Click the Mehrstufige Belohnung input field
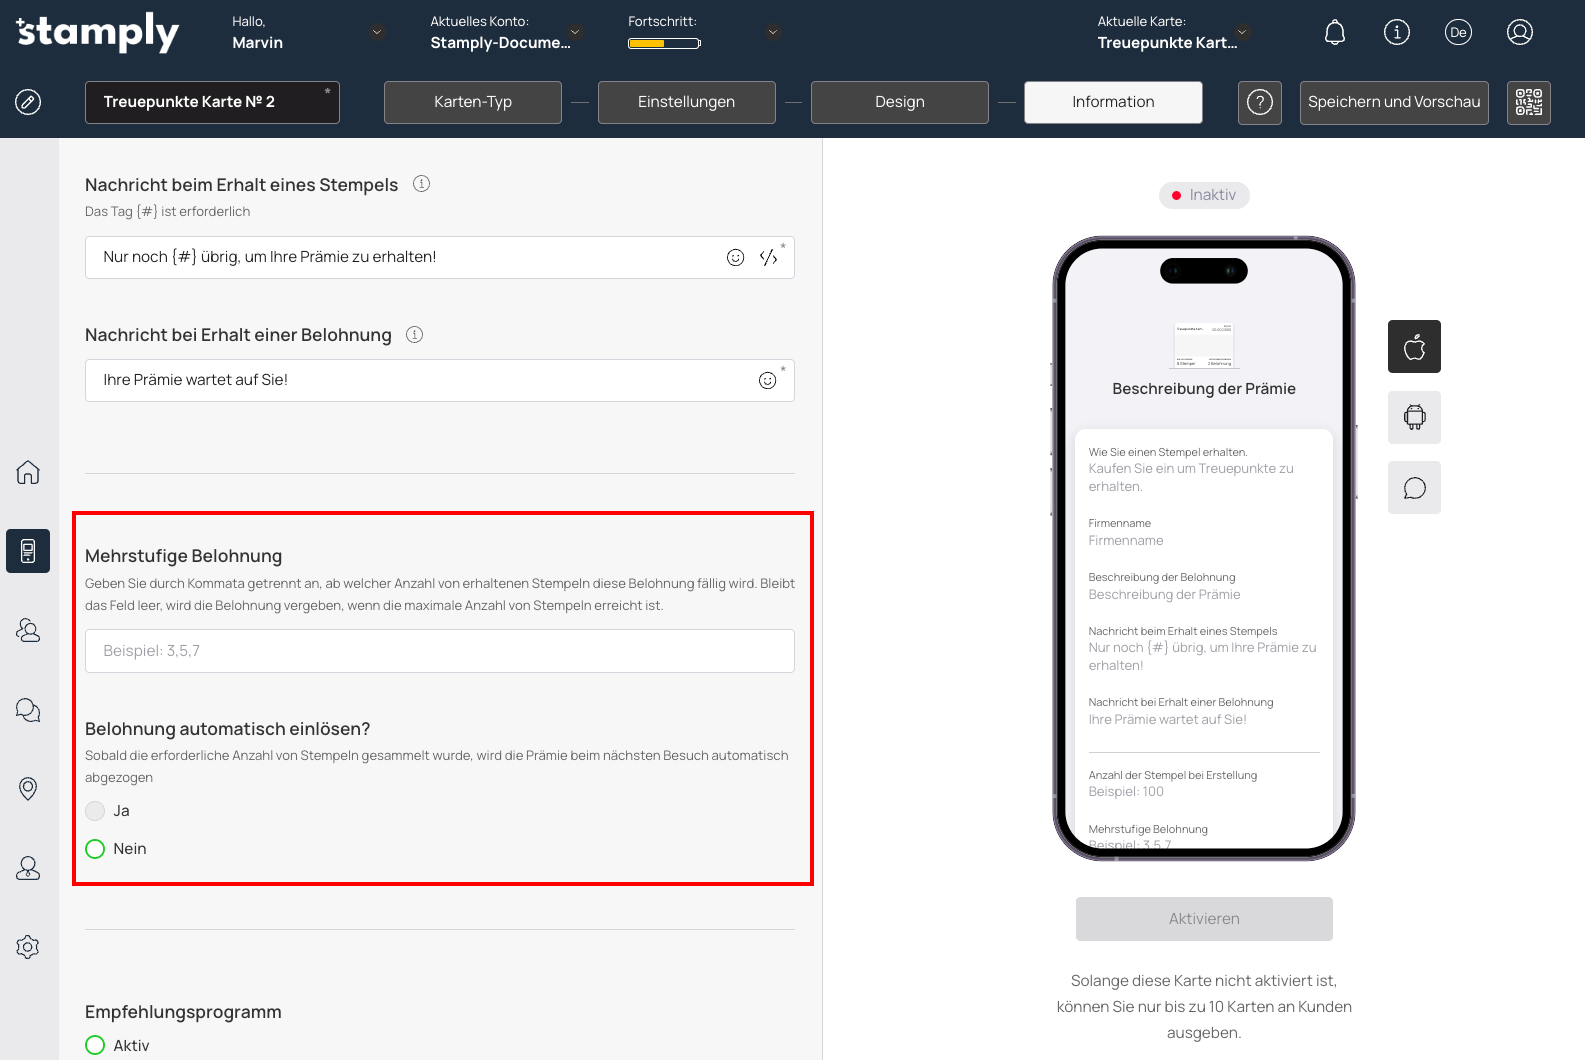The height and width of the screenshot is (1060, 1585). 440,651
